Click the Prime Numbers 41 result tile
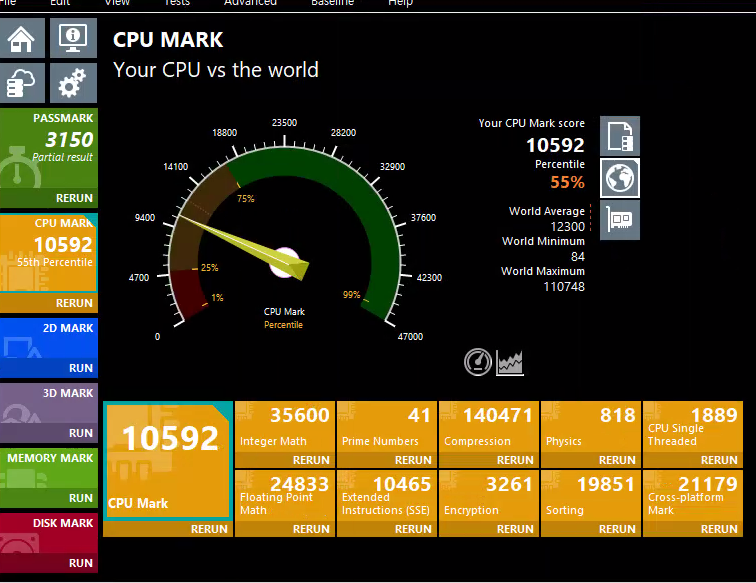The image size is (756, 583). pyautogui.click(x=387, y=427)
